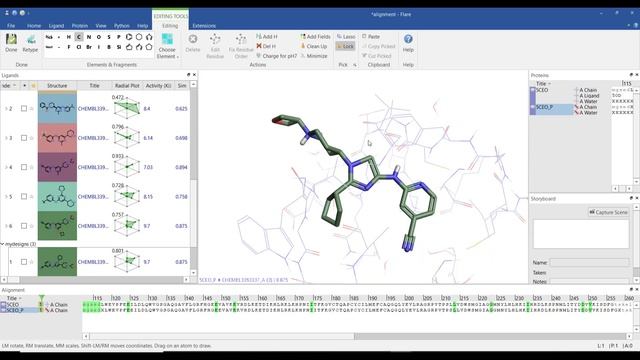This screenshot has height=360, width=640.
Task: Select the oxygen O element
Action: tap(99, 37)
